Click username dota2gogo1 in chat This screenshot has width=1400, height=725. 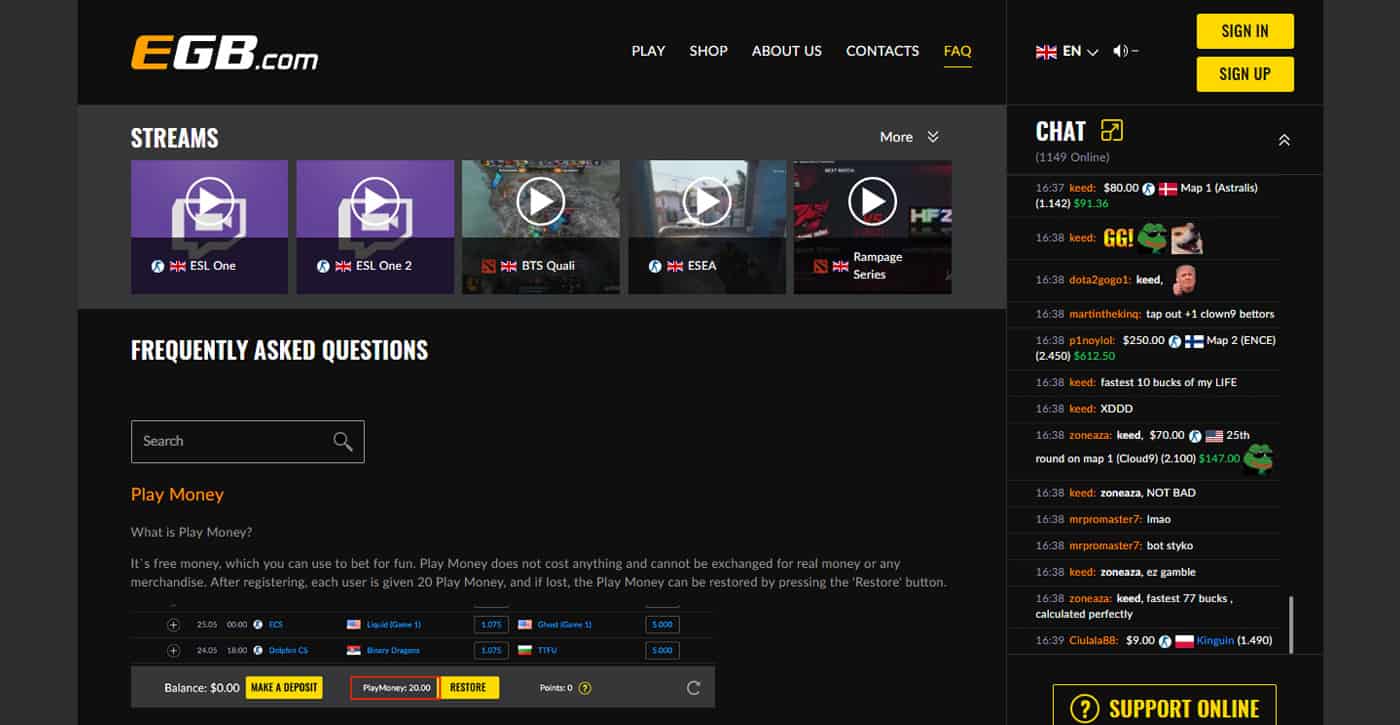click(x=1099, y=280)
